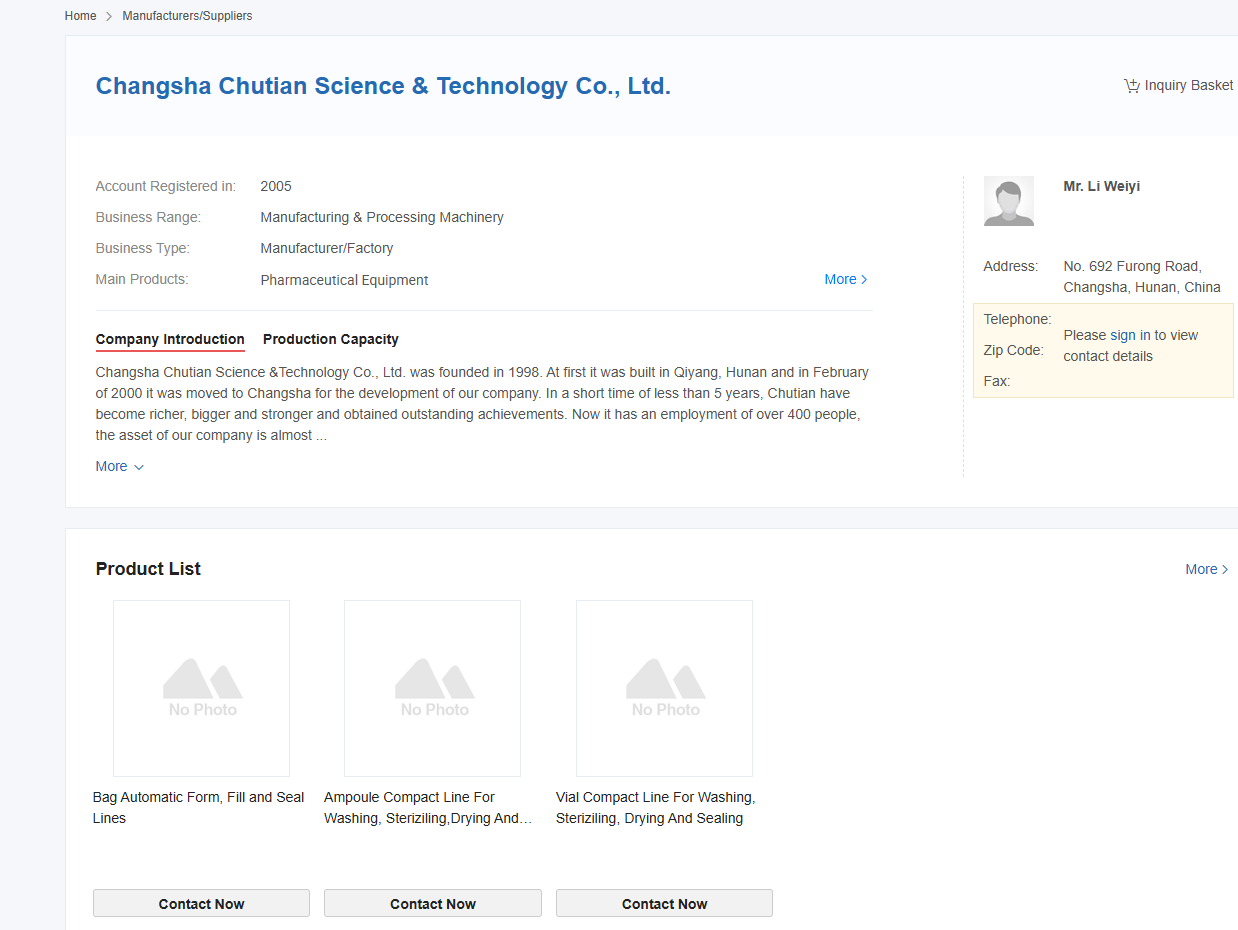The image size is (1238, 930).
Task: Click the breadcrumb arrow separator after Home
Action: click(109, 17)
